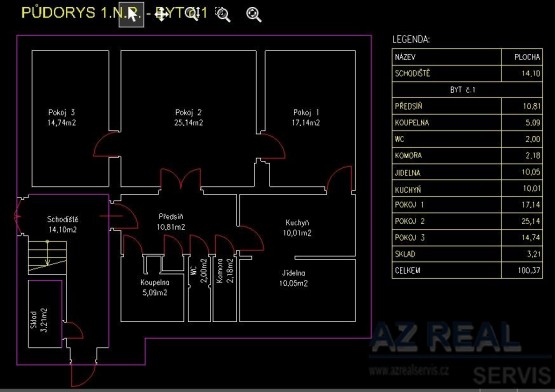
Task: Open the www.azrealservis.cz link
Action: [409, 370]
